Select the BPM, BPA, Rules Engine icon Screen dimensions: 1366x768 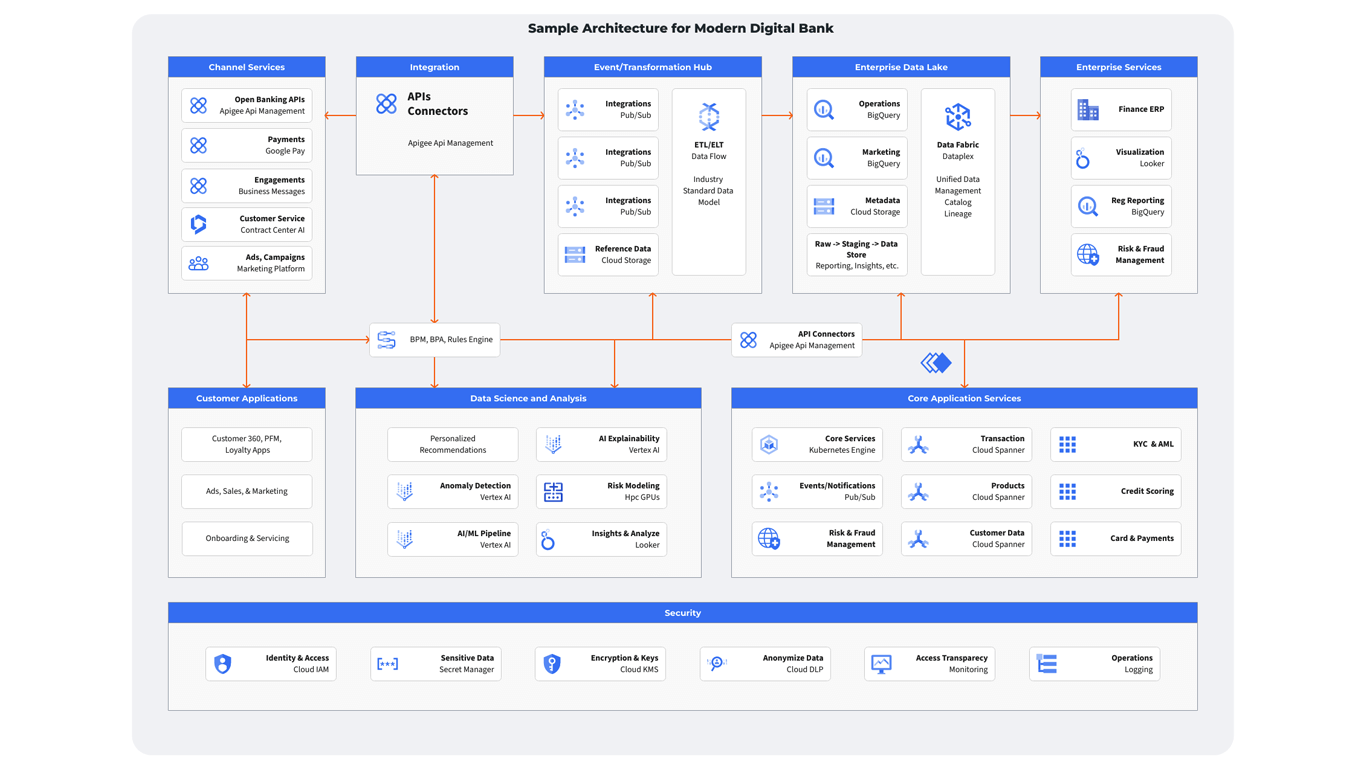tap(387, 340)
